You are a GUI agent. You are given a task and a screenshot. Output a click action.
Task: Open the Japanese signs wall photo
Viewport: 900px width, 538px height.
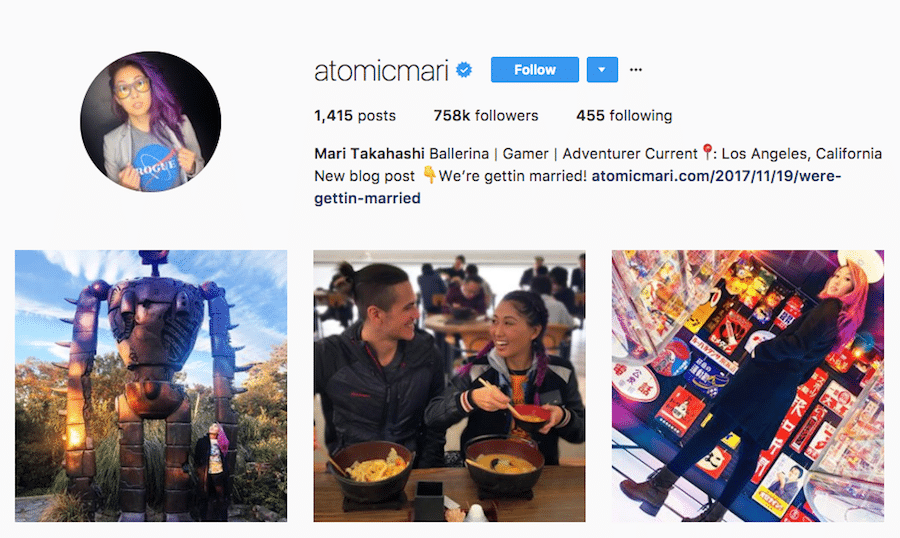[x=748, y=386]
